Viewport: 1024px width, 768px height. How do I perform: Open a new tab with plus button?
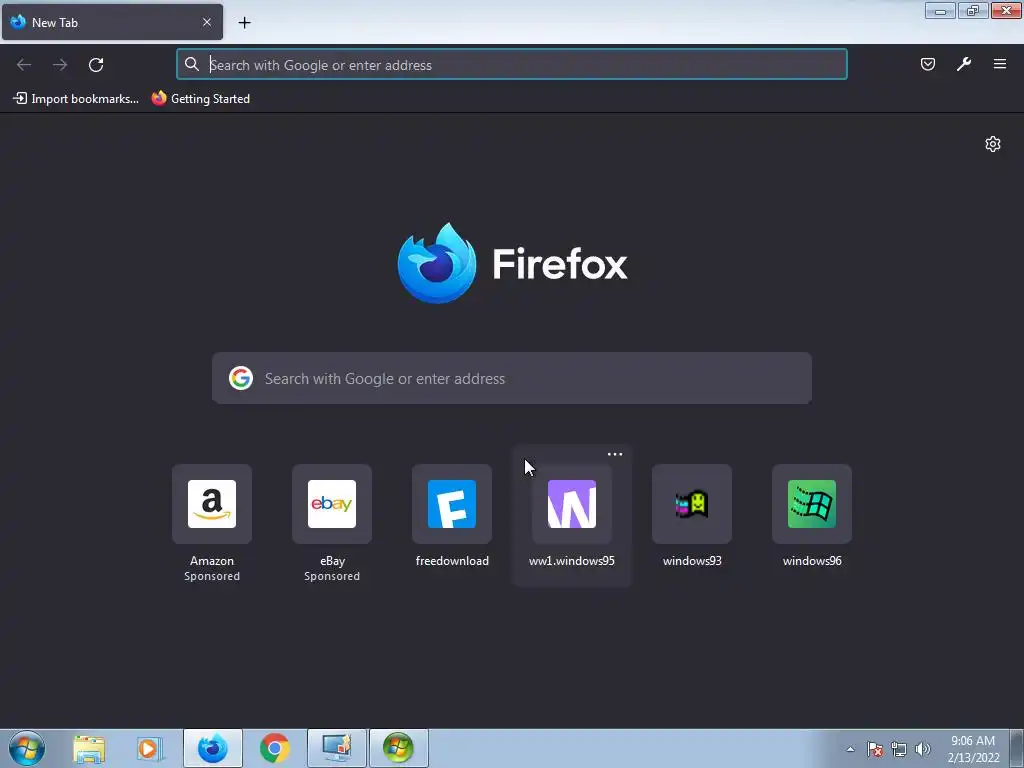244,23
